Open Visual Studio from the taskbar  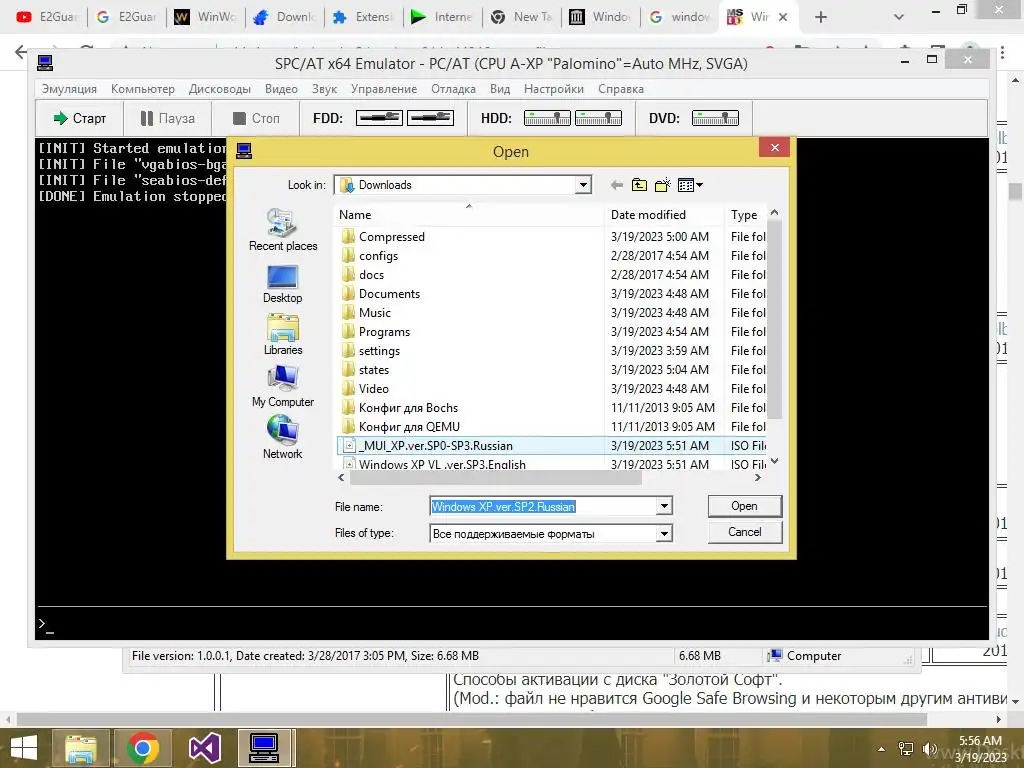click(x=204, y=748)
